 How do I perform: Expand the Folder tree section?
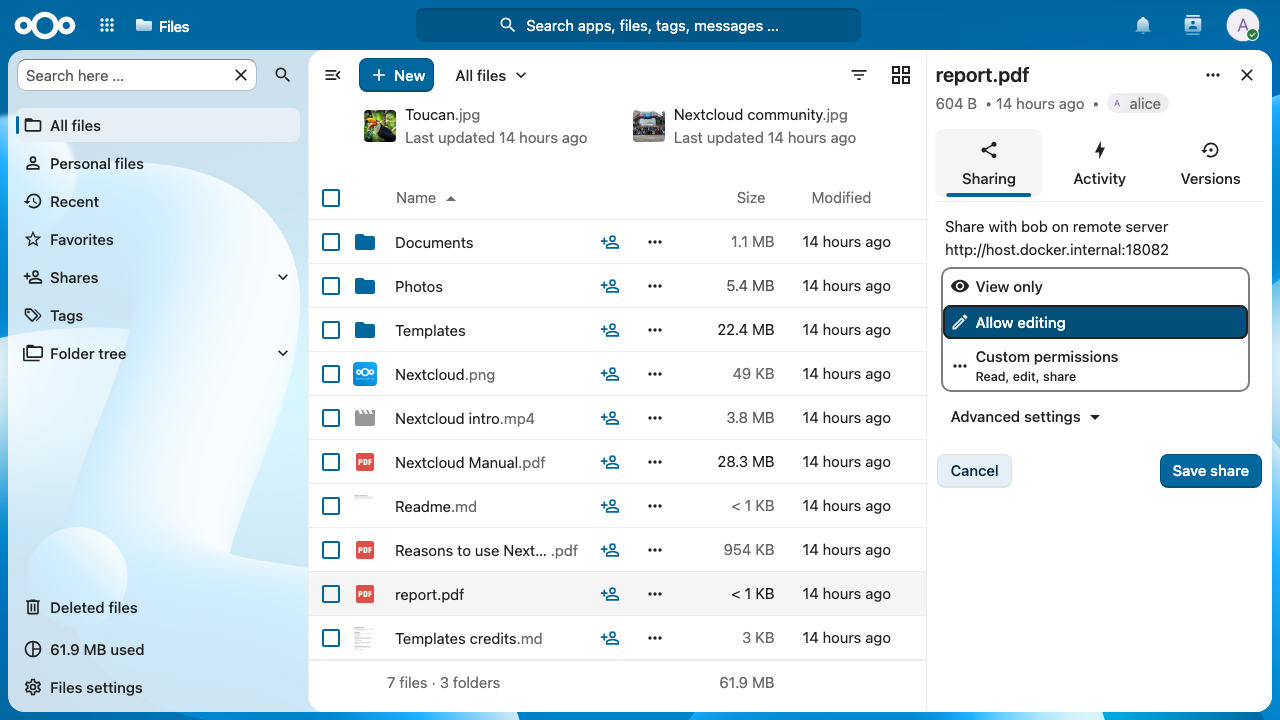click(x=283, y=354)
